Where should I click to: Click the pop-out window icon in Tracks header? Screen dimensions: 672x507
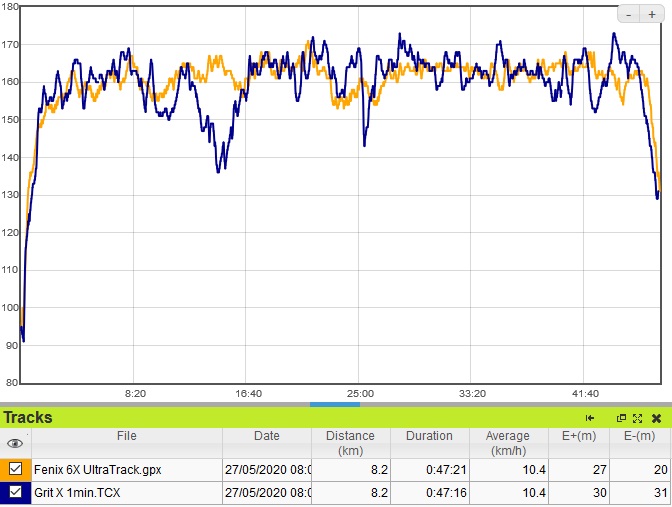pyautogui.click(x=621, y=418)
